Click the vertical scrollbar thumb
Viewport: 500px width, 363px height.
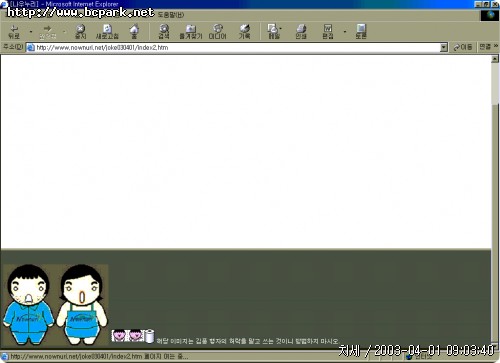495,223
